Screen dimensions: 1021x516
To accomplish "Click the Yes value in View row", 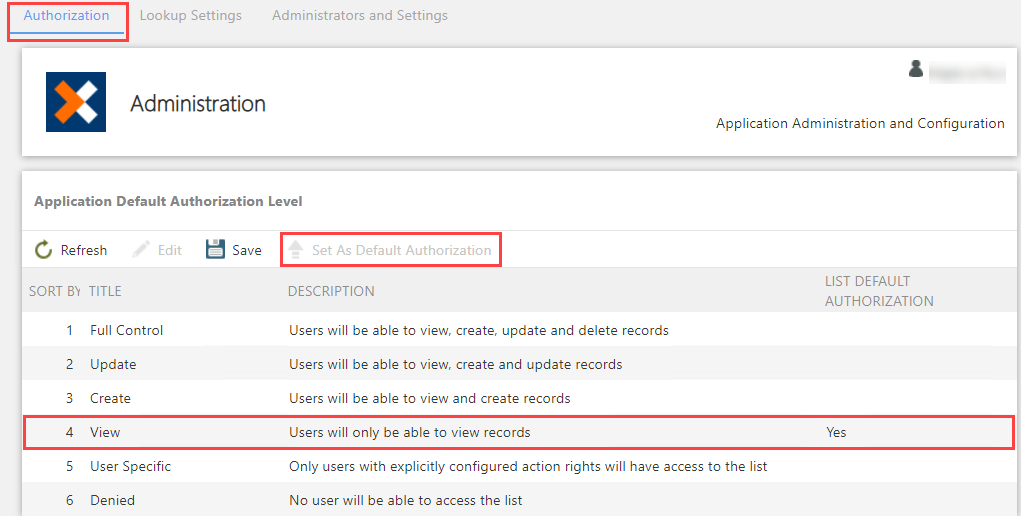I will click(836, 432).
